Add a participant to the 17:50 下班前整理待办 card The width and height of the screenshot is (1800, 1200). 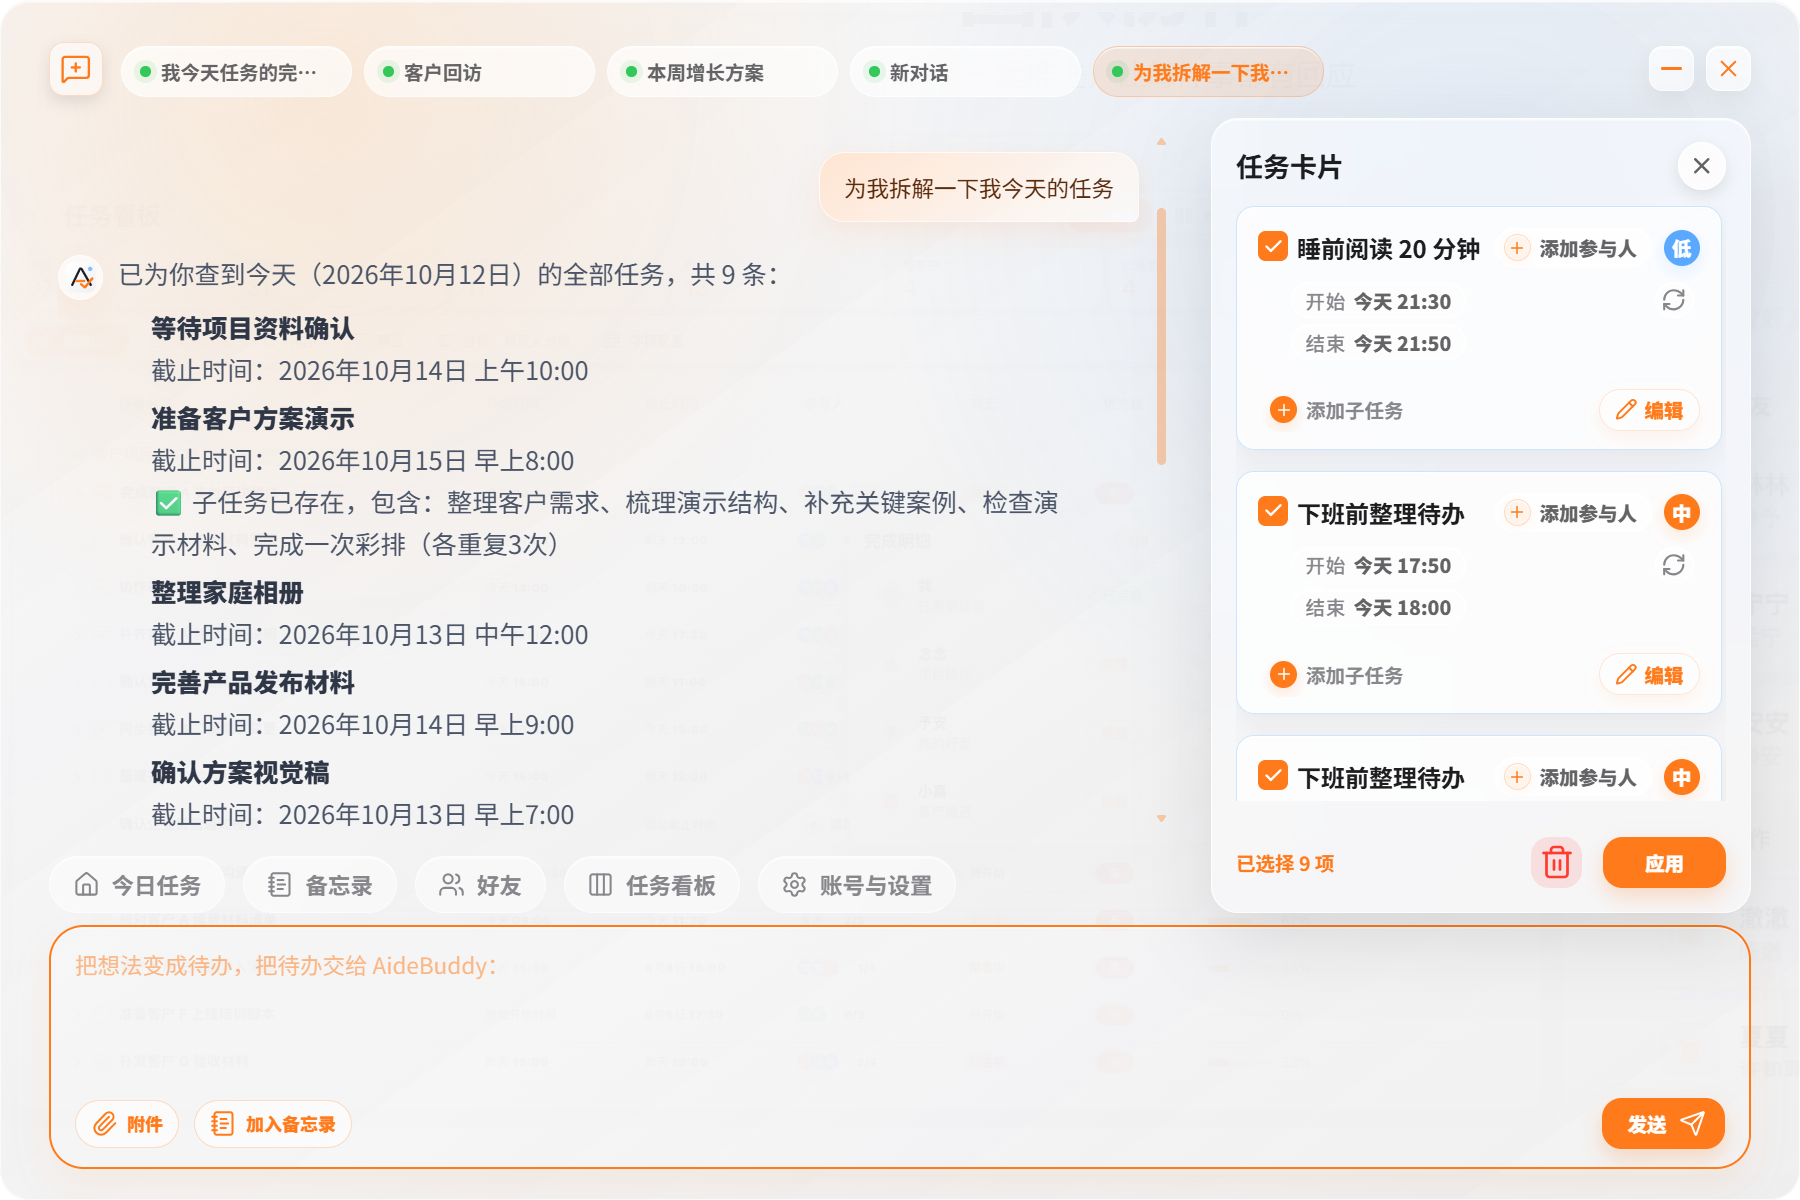(1571, 513)
